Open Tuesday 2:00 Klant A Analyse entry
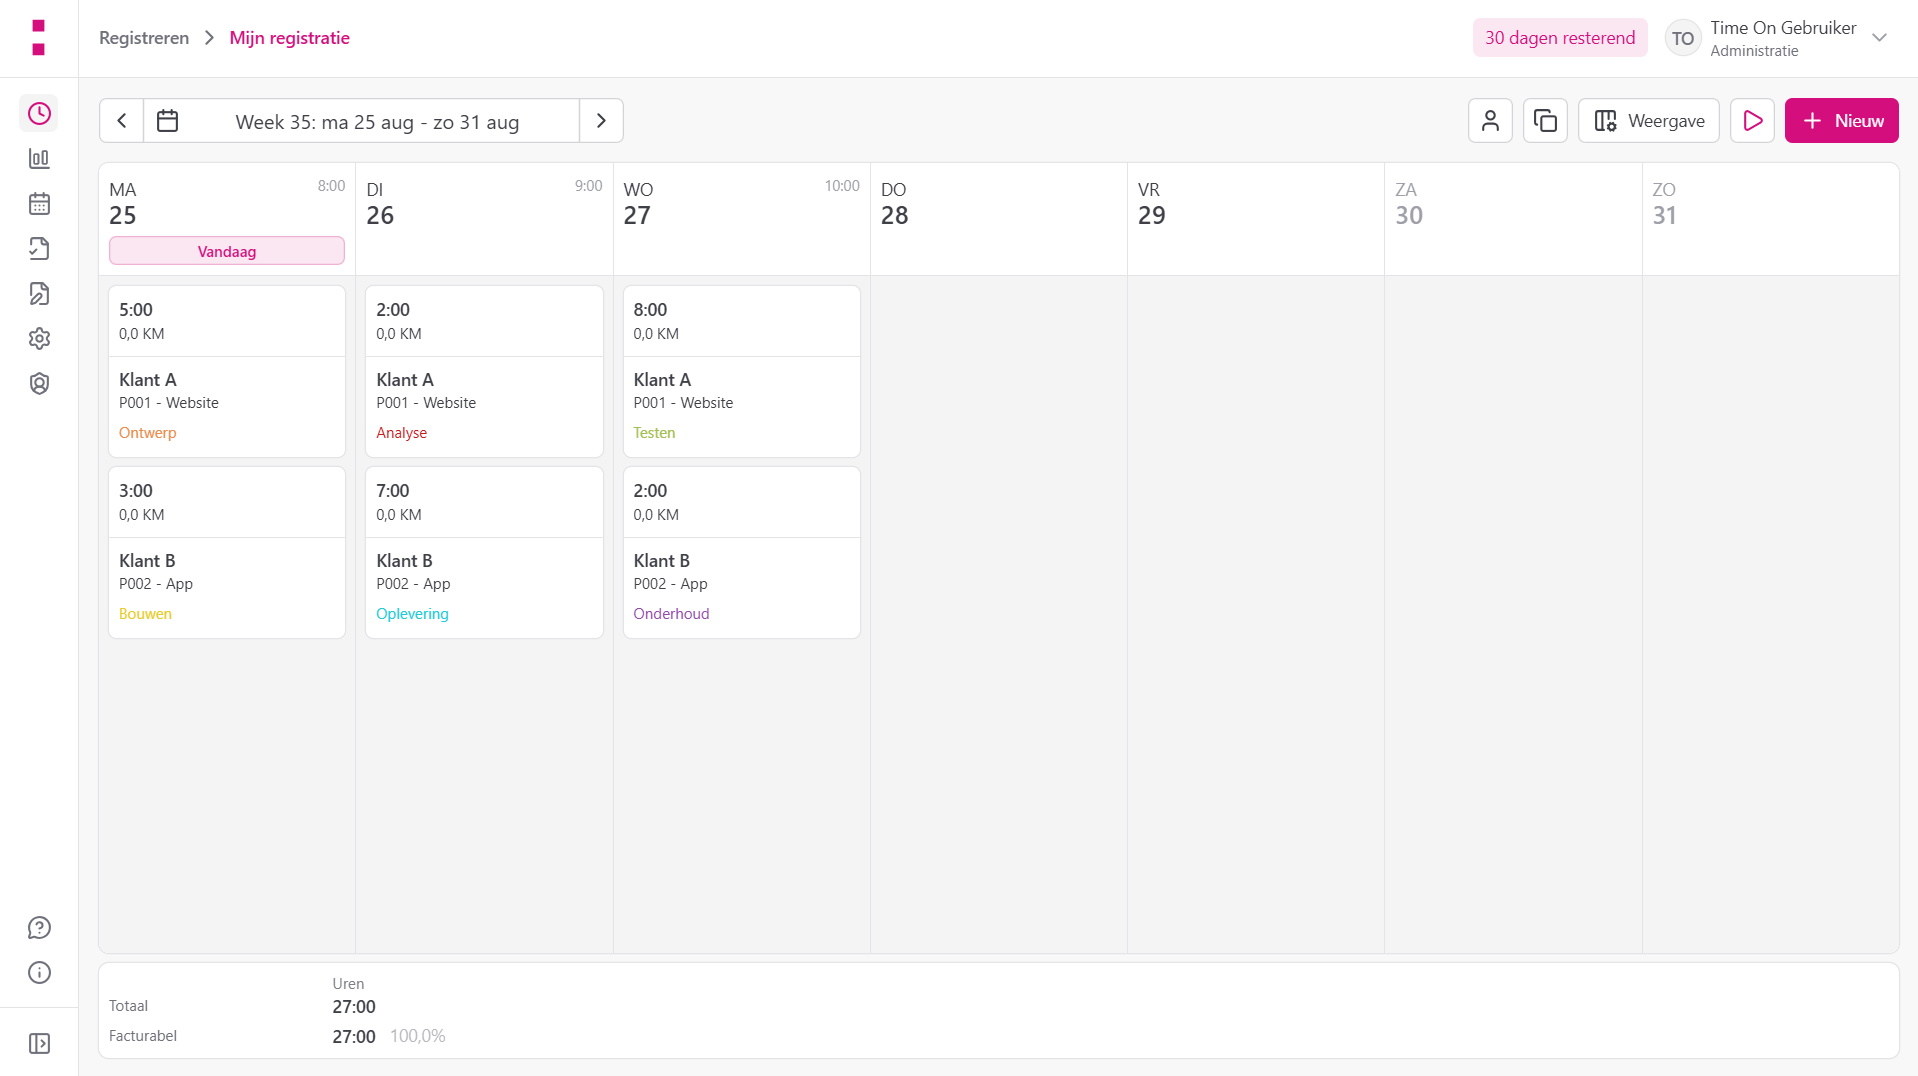 (x=484, y=372)
